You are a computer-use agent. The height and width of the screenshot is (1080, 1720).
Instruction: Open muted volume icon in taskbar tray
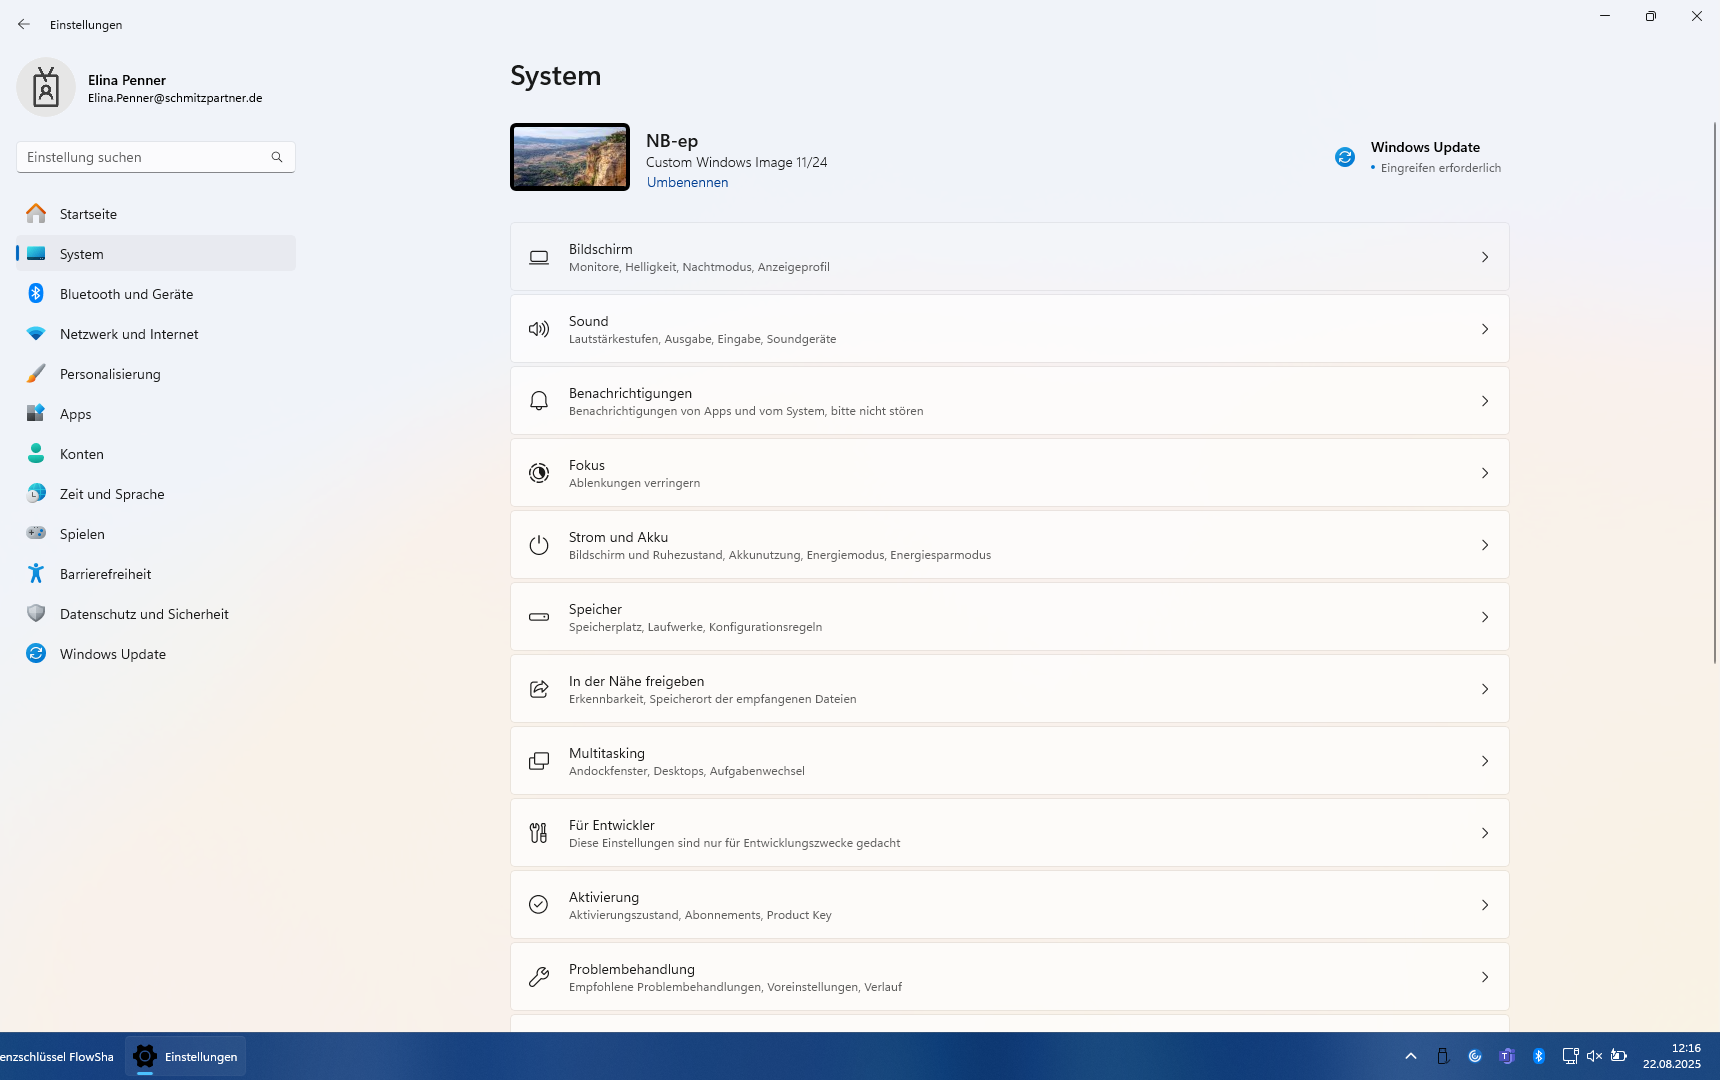pyautogui.click(x=1594, y=1056)
